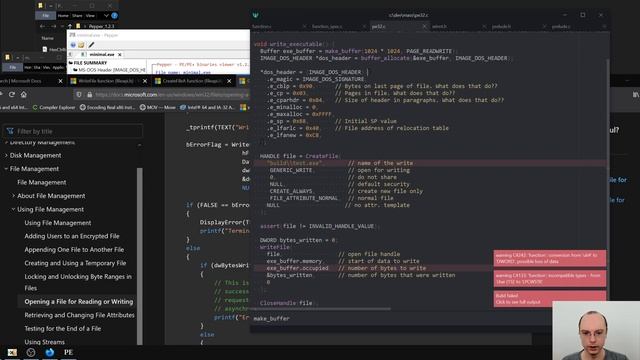Click the browser reload icon
The image size is (640, 360).
11,94
